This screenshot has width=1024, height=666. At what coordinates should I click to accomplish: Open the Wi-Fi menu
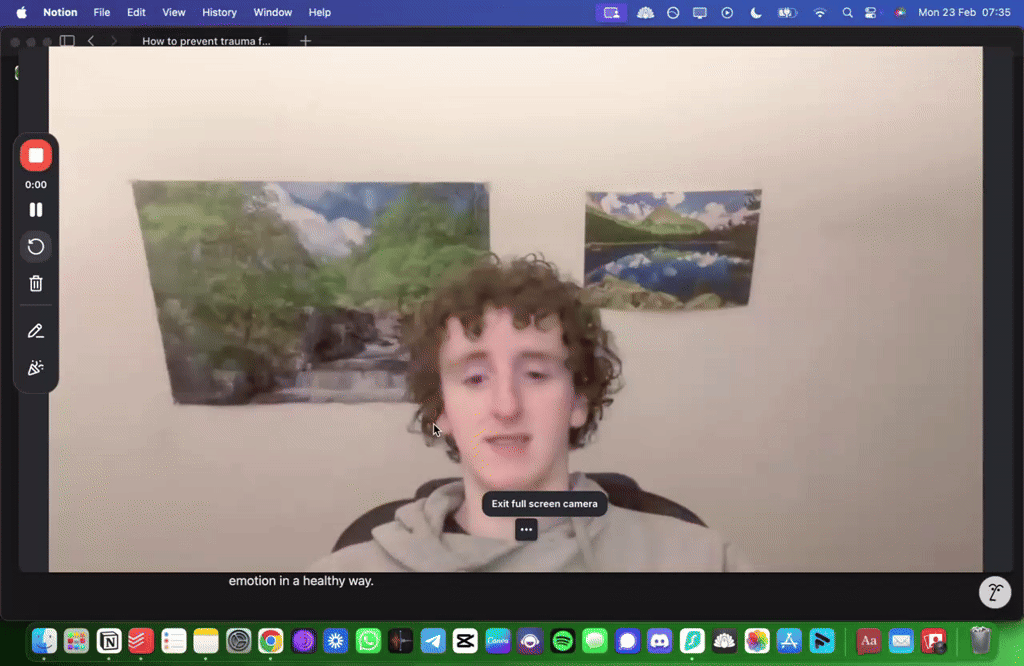point(820,12)
